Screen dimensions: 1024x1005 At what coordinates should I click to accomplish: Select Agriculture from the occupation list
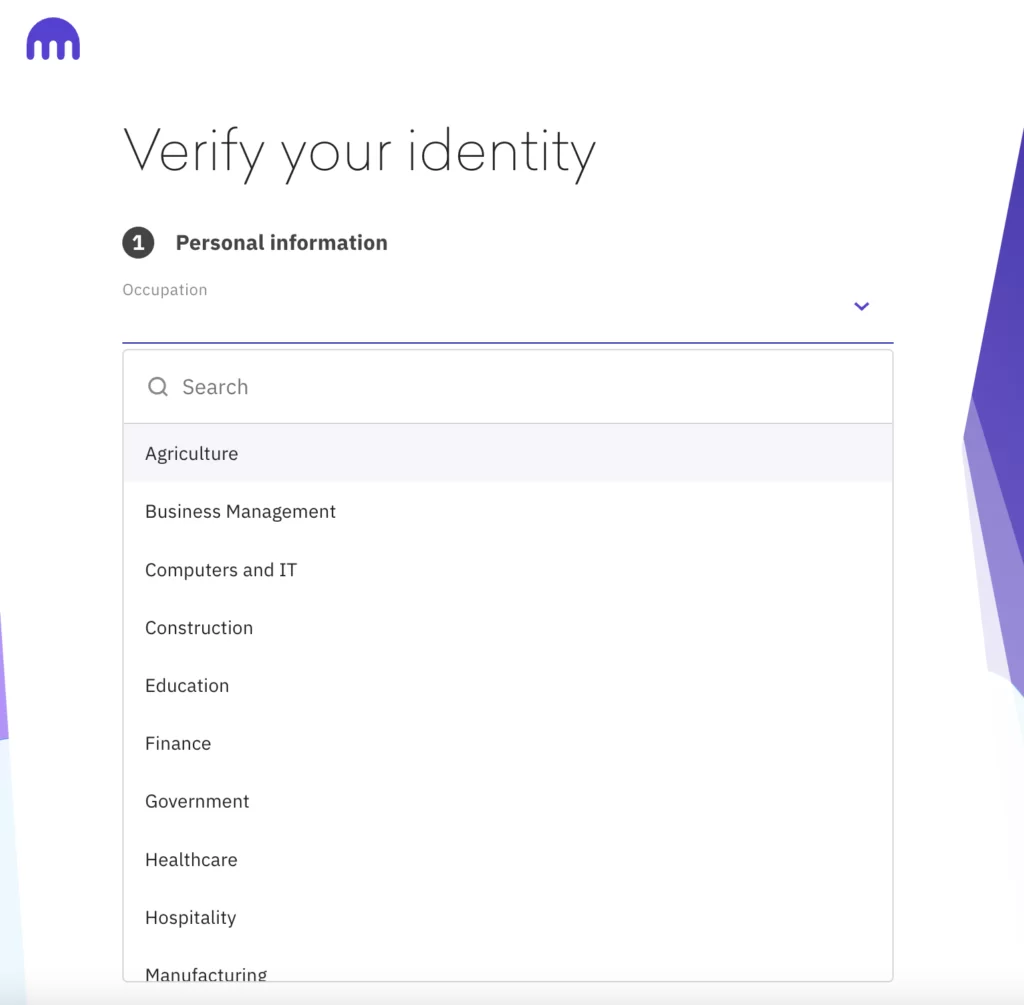tap(191, 453)
